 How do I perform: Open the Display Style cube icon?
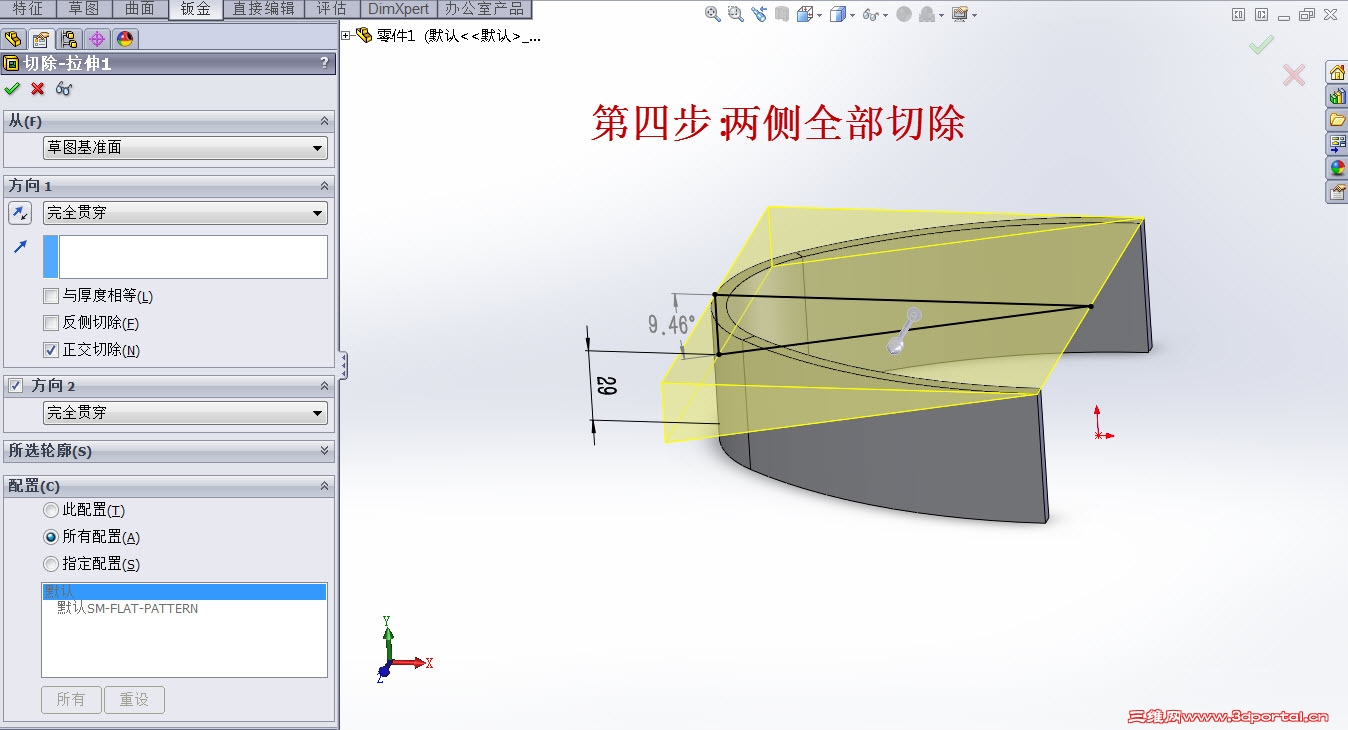(x=837, y=14)
